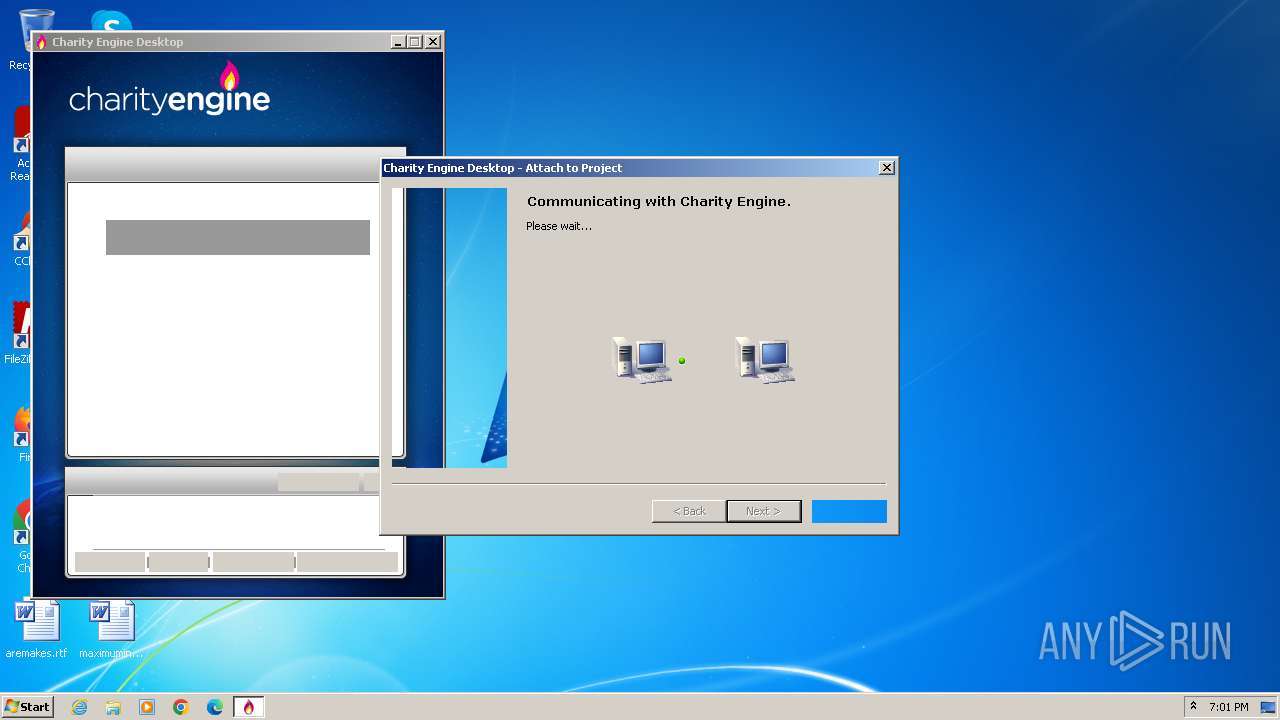This screenshot has width=1280, height=720.
Task: Click the taskbar clock showing 7:01 PM
Action: click(x=1229, y=707)
